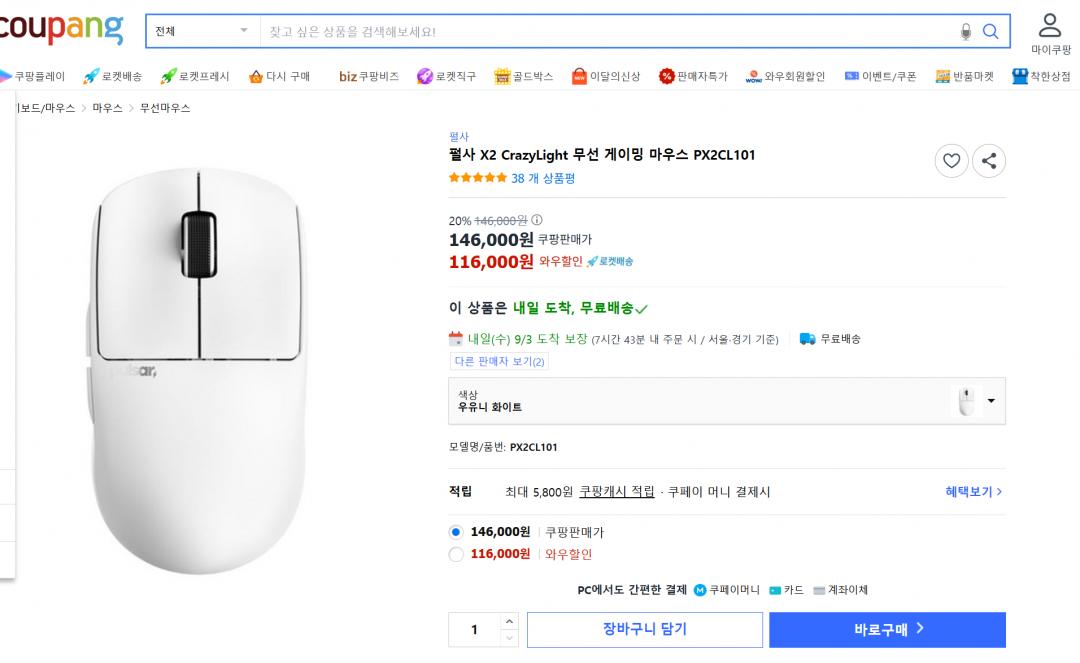Open the 쿠팡플레이 menu item

pyautogui.click(x=32, y=76)
